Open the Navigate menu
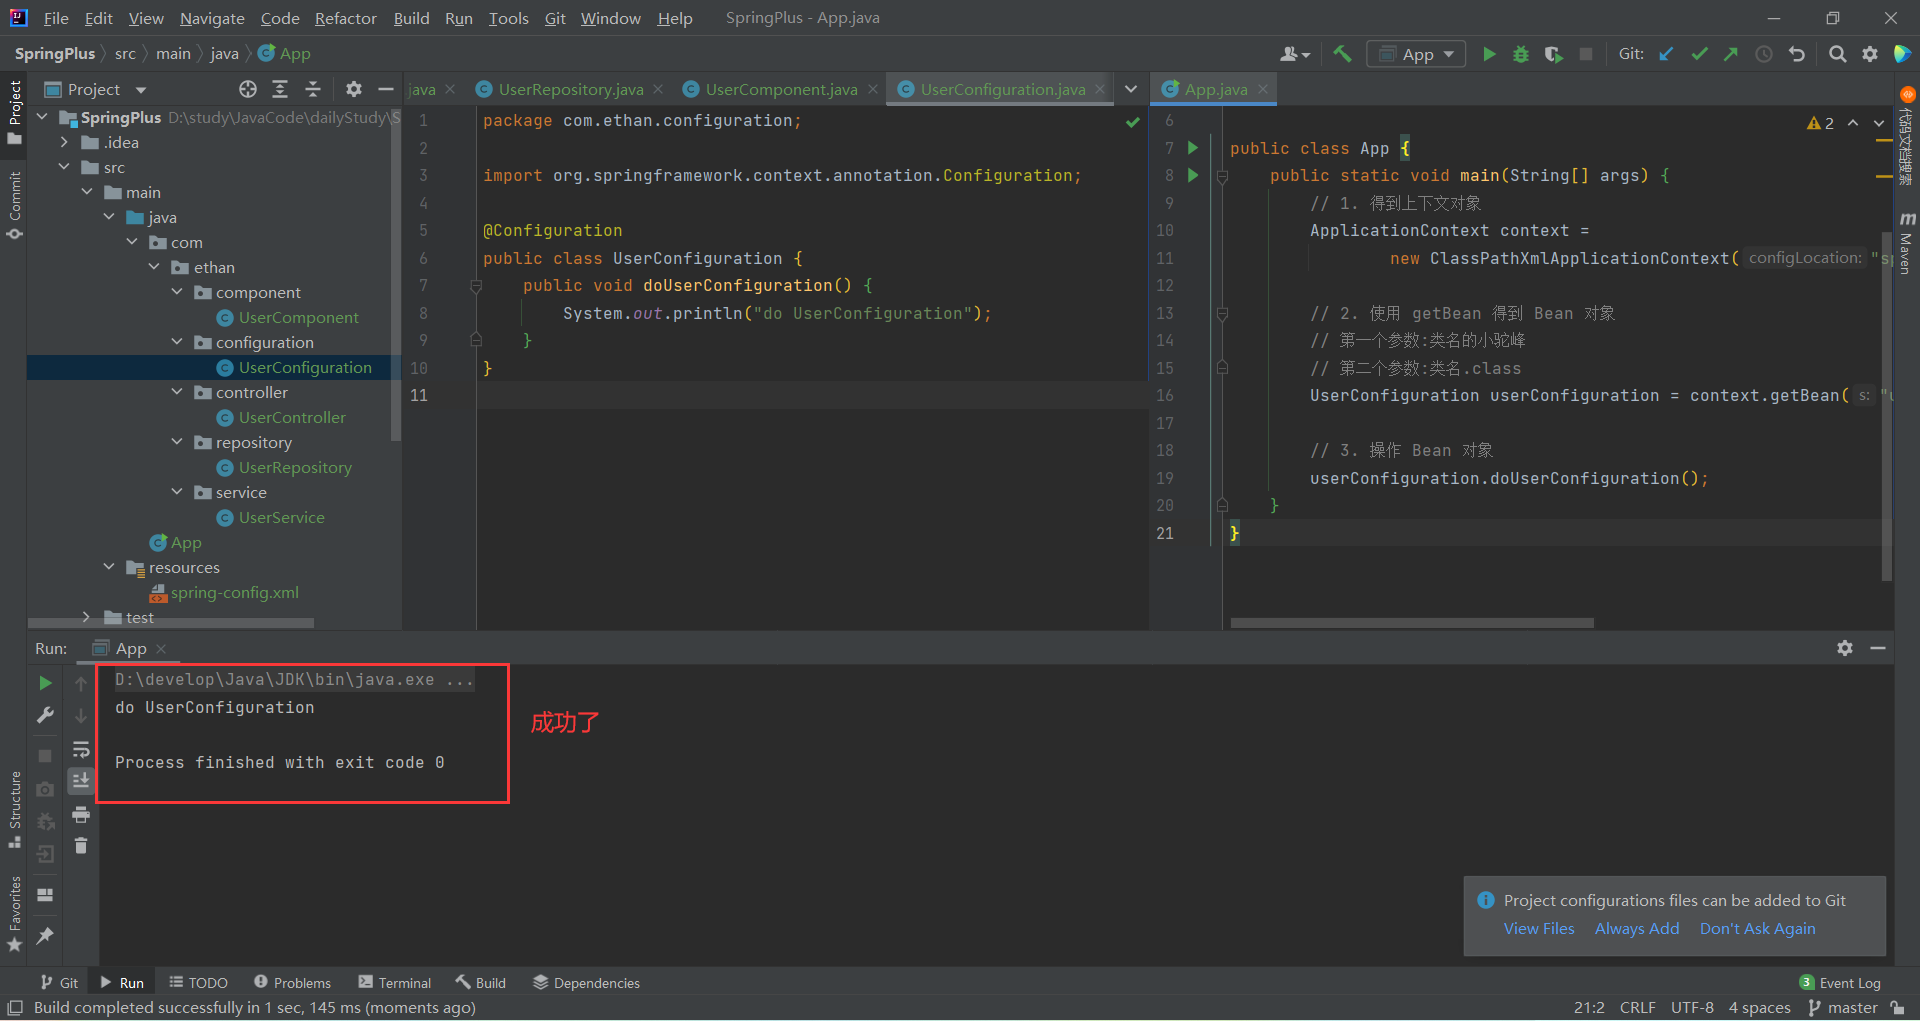 click(212, 18)
